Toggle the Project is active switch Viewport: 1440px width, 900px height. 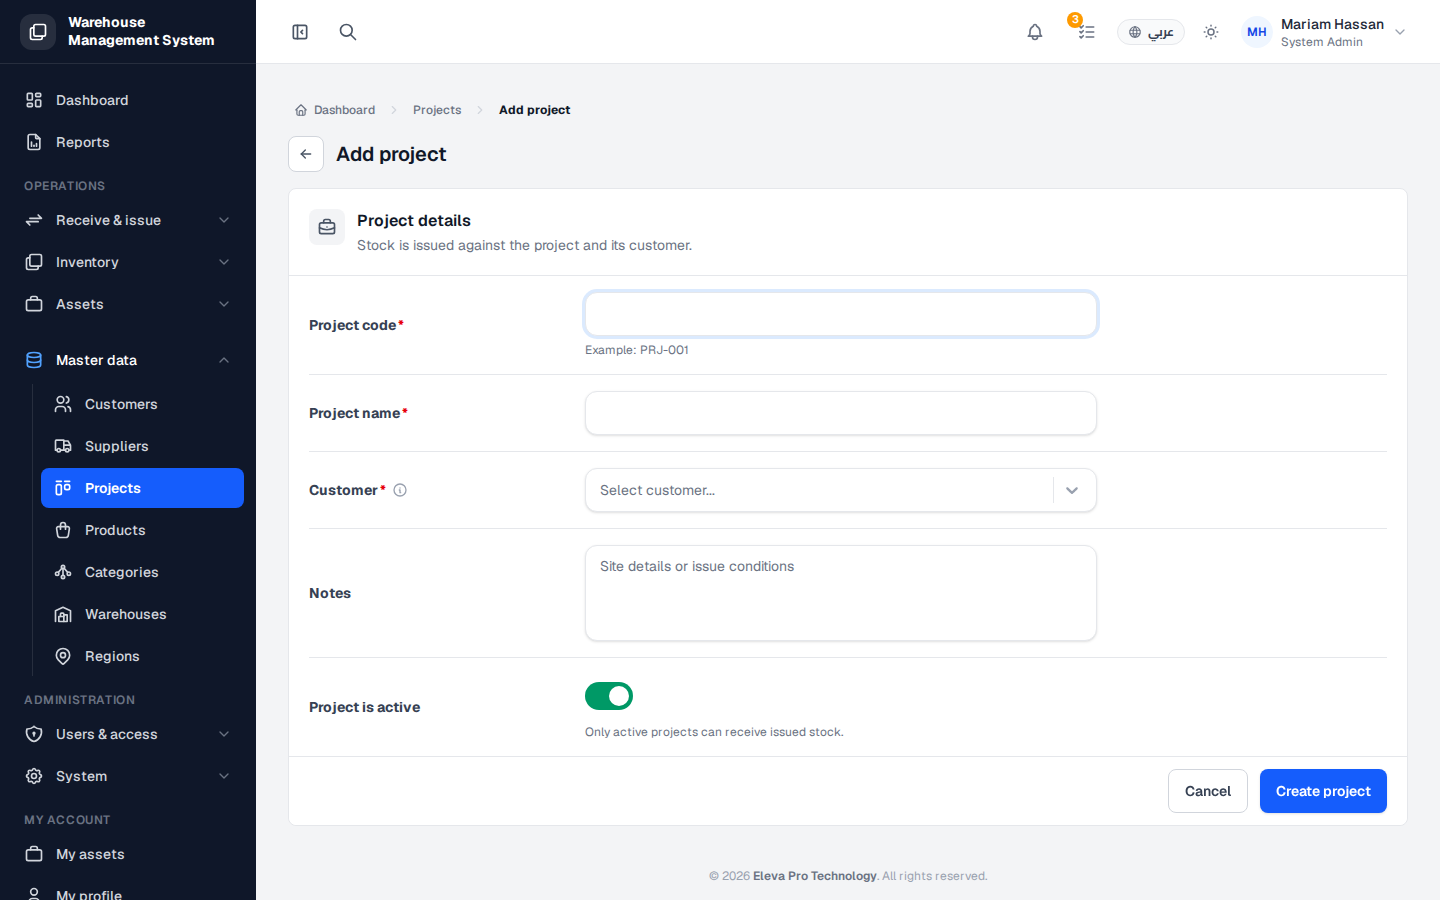point(609,696)
